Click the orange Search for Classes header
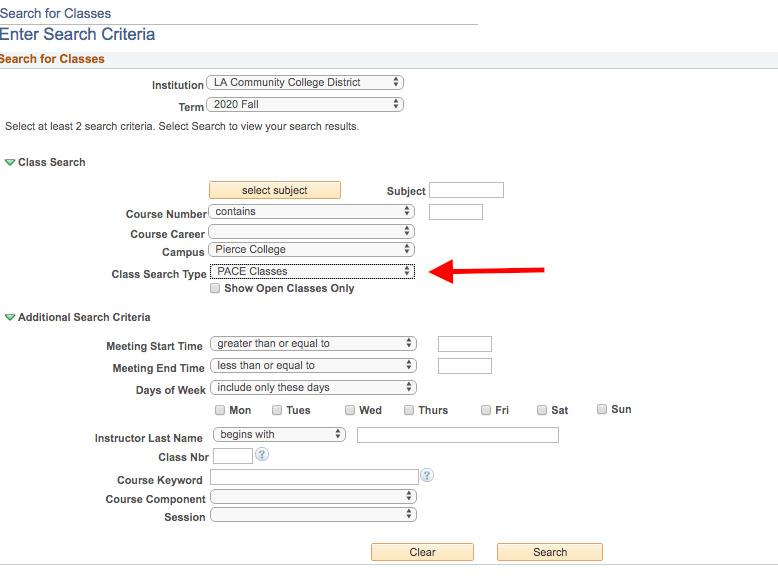Screen dimensions: 778x578 click(x=52, y=59)
